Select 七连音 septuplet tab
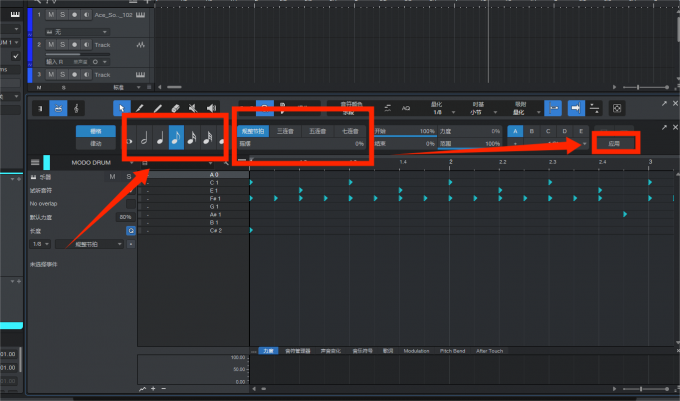Screen dimensions: 680x401 click(x=350, y=131)
